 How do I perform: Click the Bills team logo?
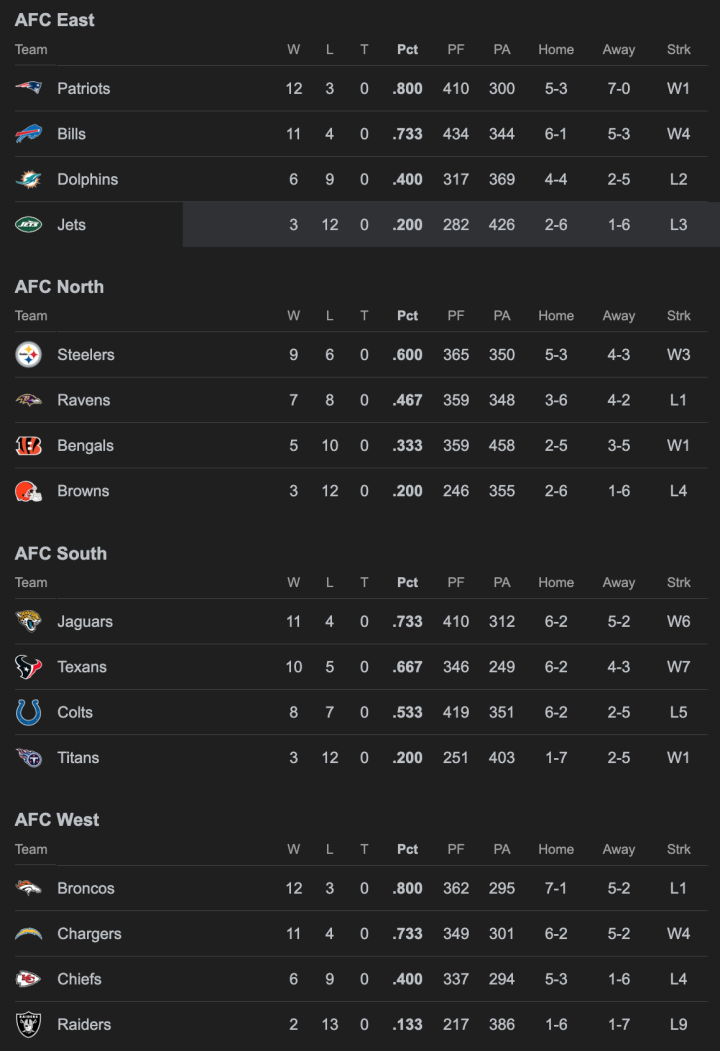(x=29, y=133)
